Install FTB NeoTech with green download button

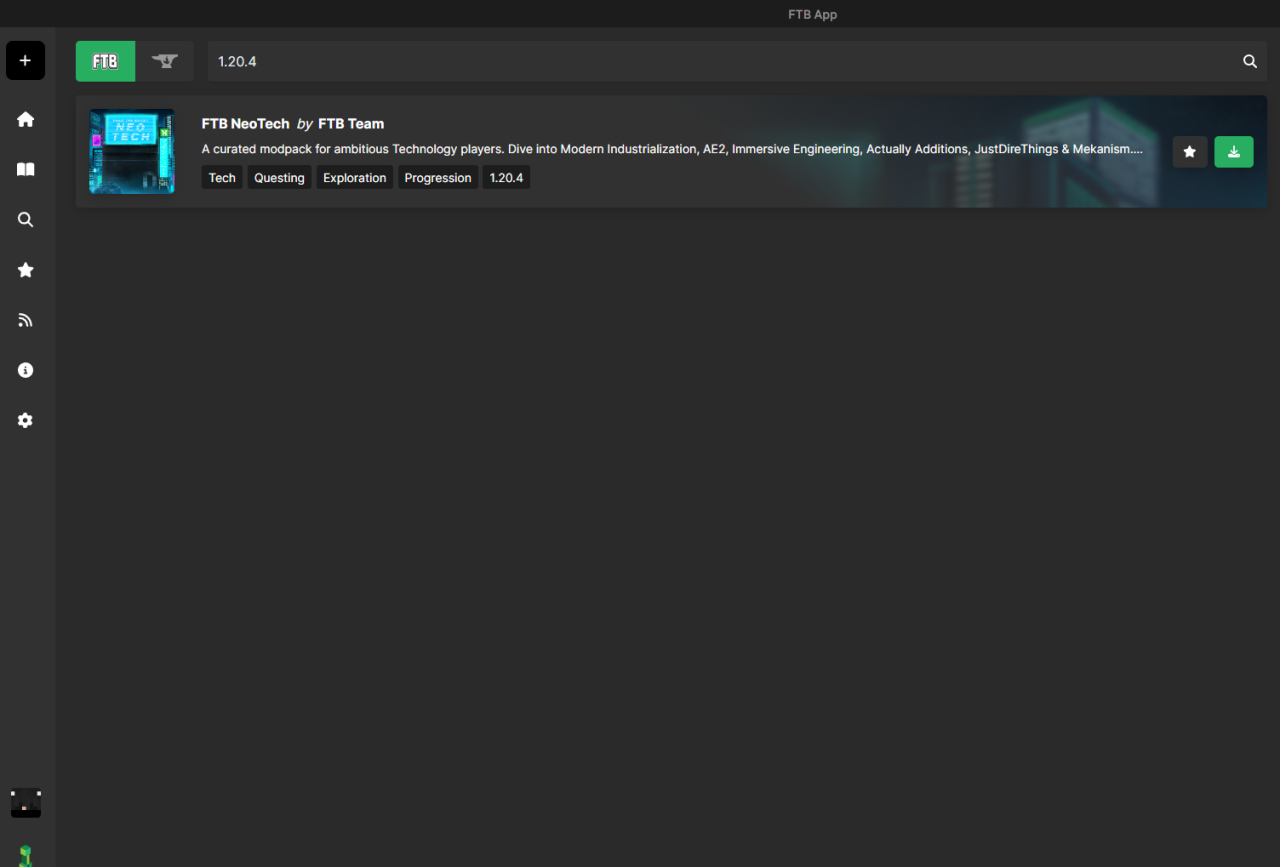tap(1233, 152)
